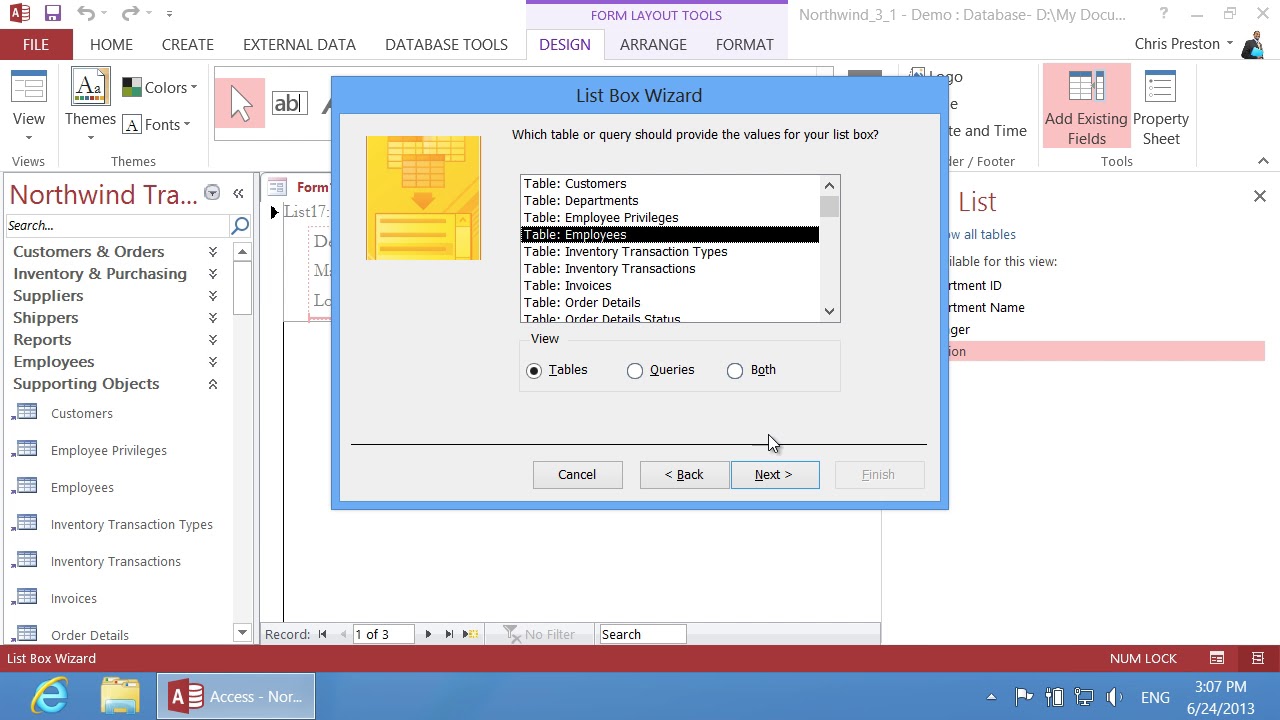Switch to Layout View in status bar

click(1258, 658)
